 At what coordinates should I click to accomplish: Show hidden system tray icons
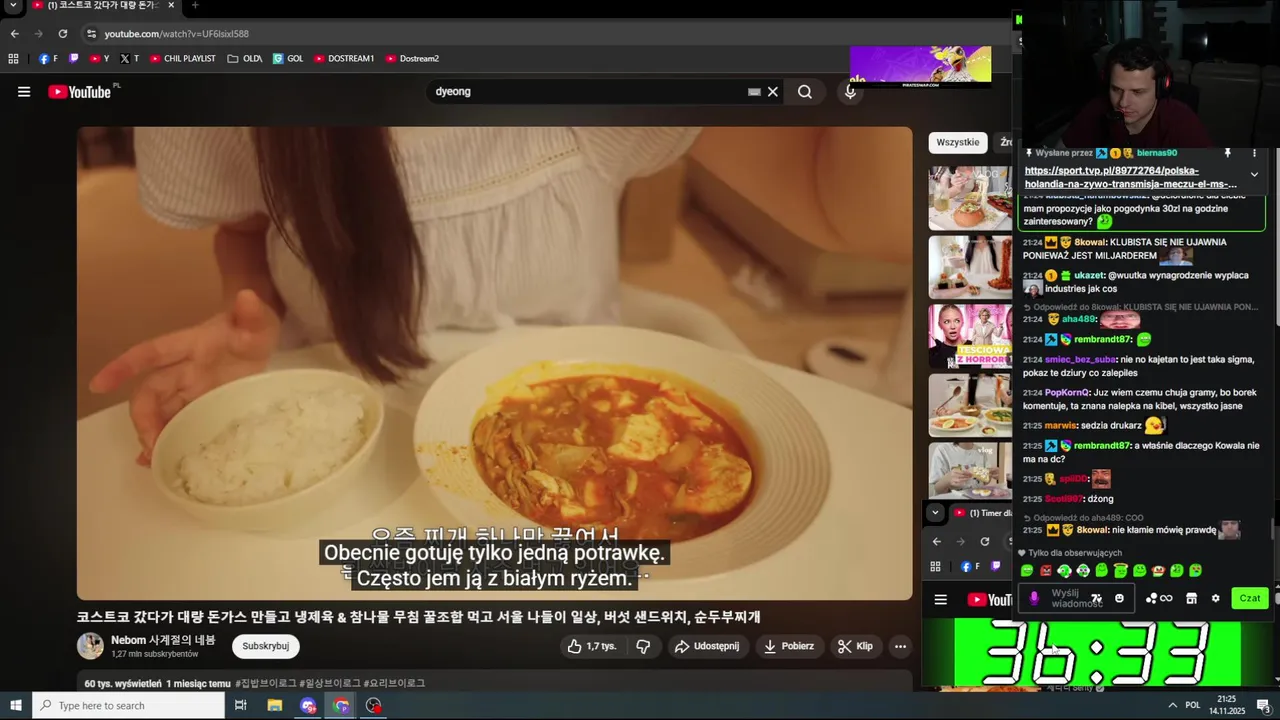1172,705
